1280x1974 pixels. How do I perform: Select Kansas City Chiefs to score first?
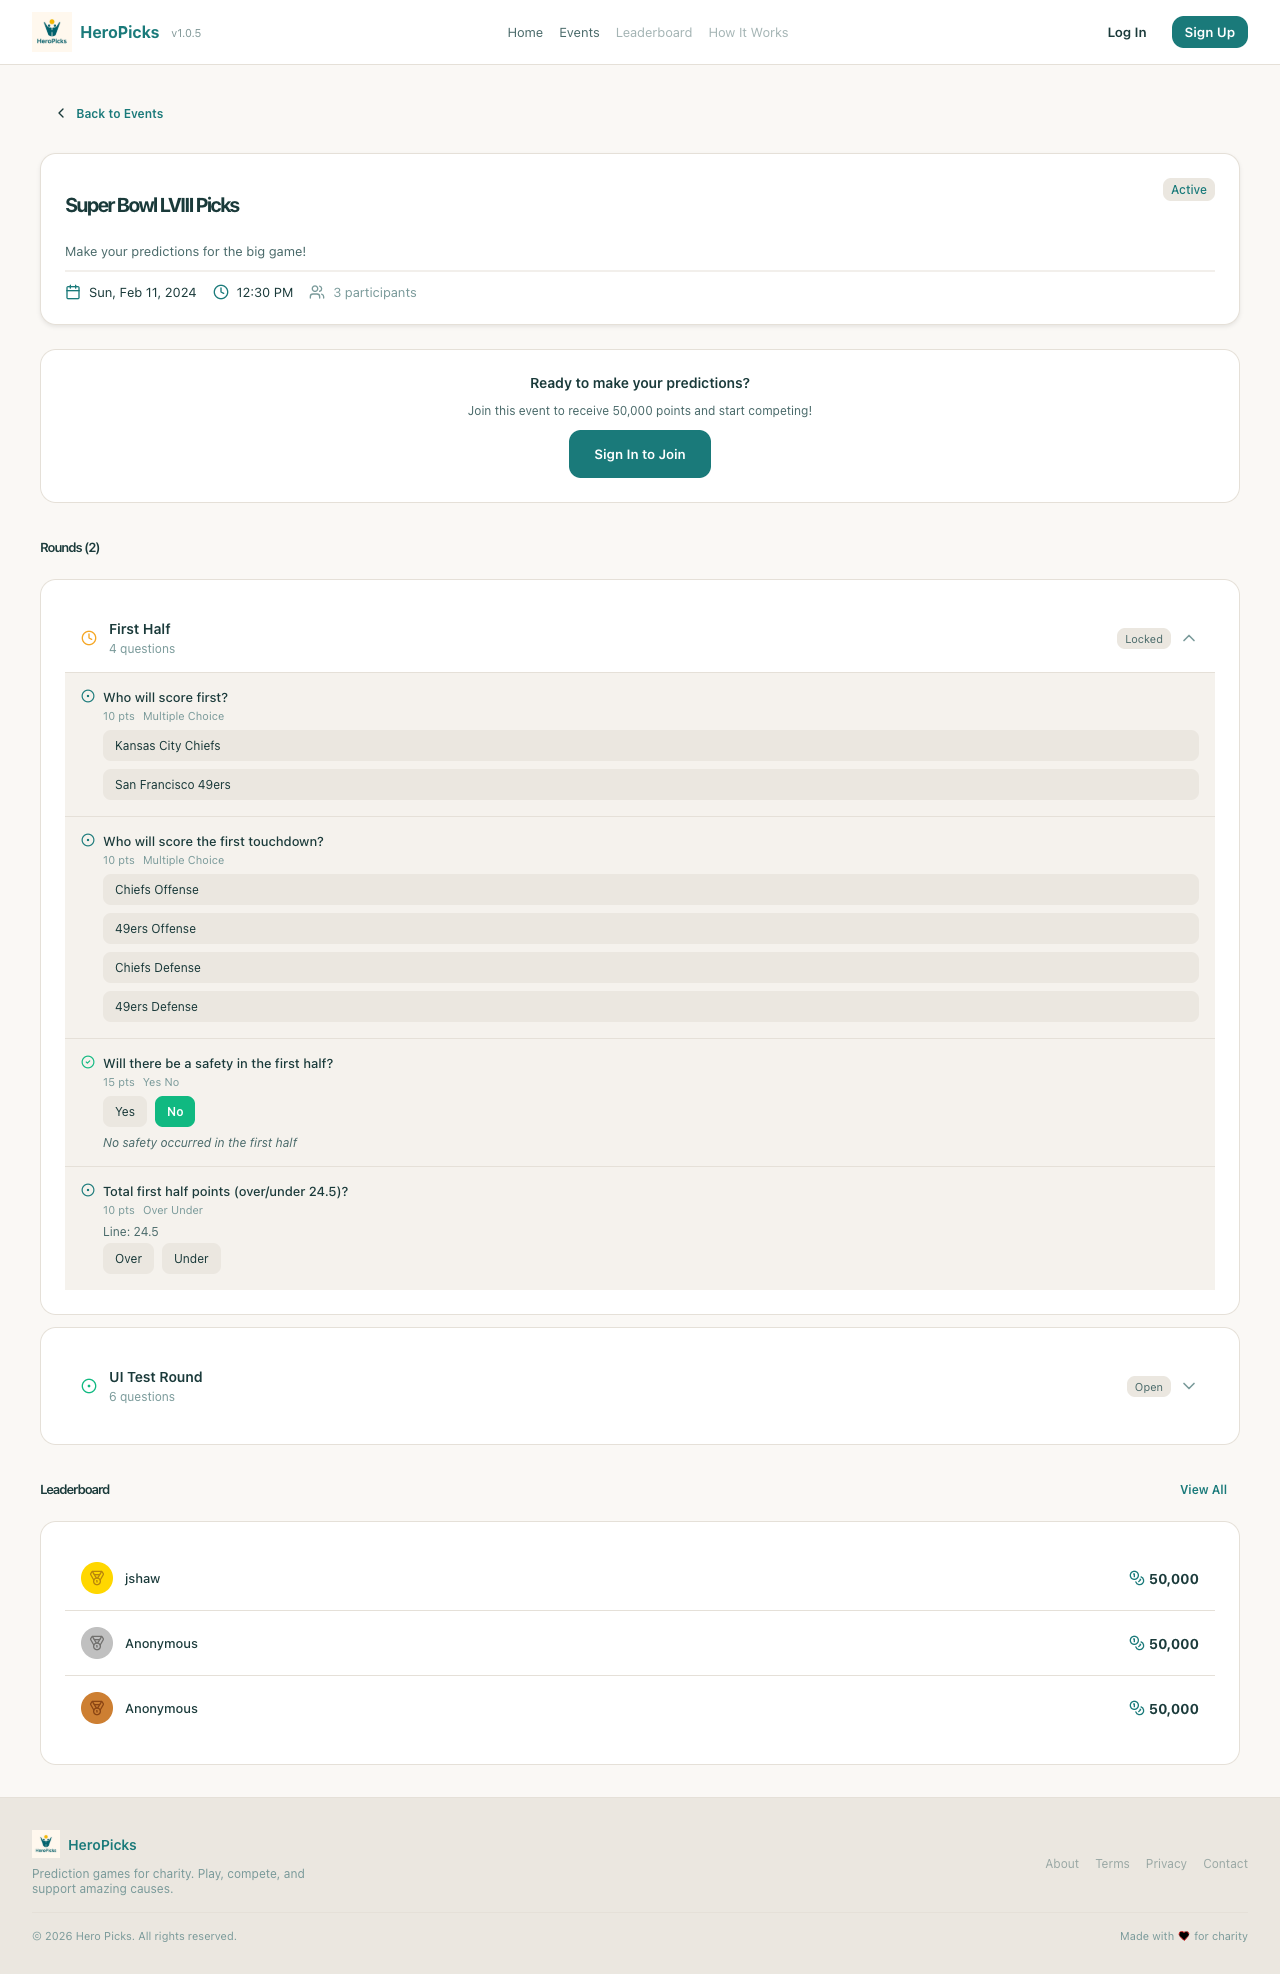pos(650,745)
